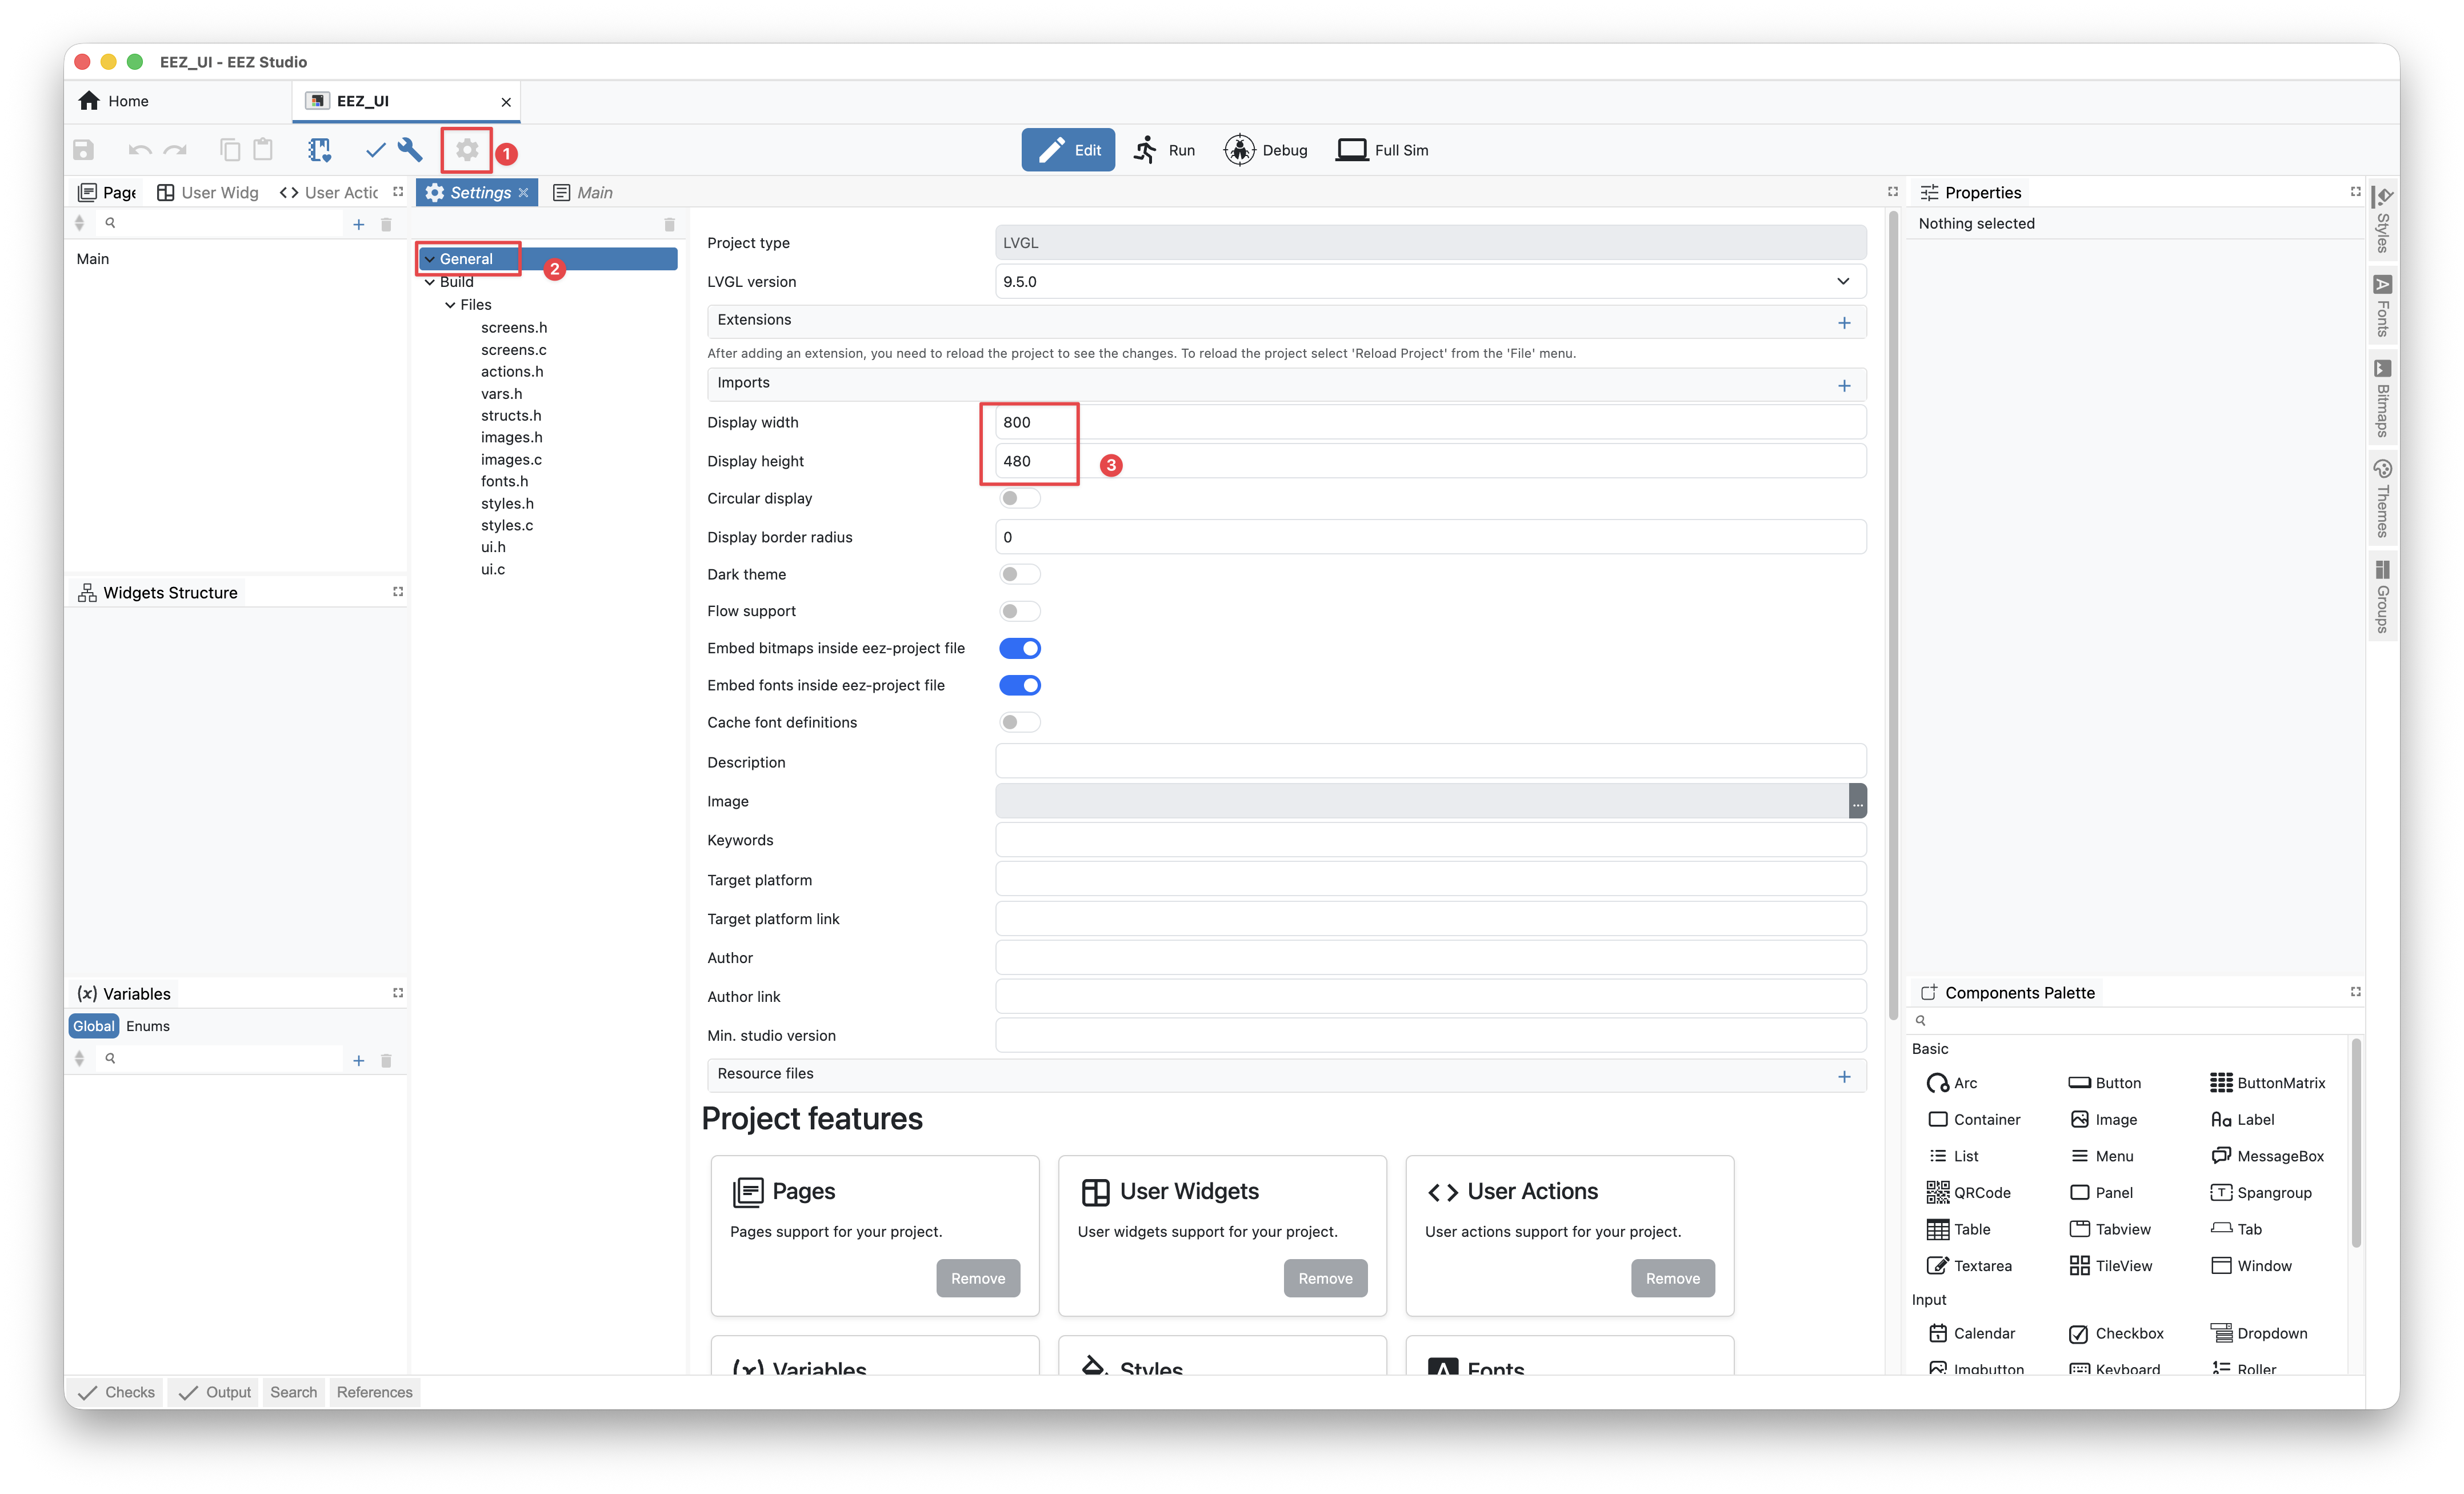The height and width of the screenshot is (1494, 2464).
Task: Select the Calendar widget in palette
Action: click(x=1971, y=1333)
